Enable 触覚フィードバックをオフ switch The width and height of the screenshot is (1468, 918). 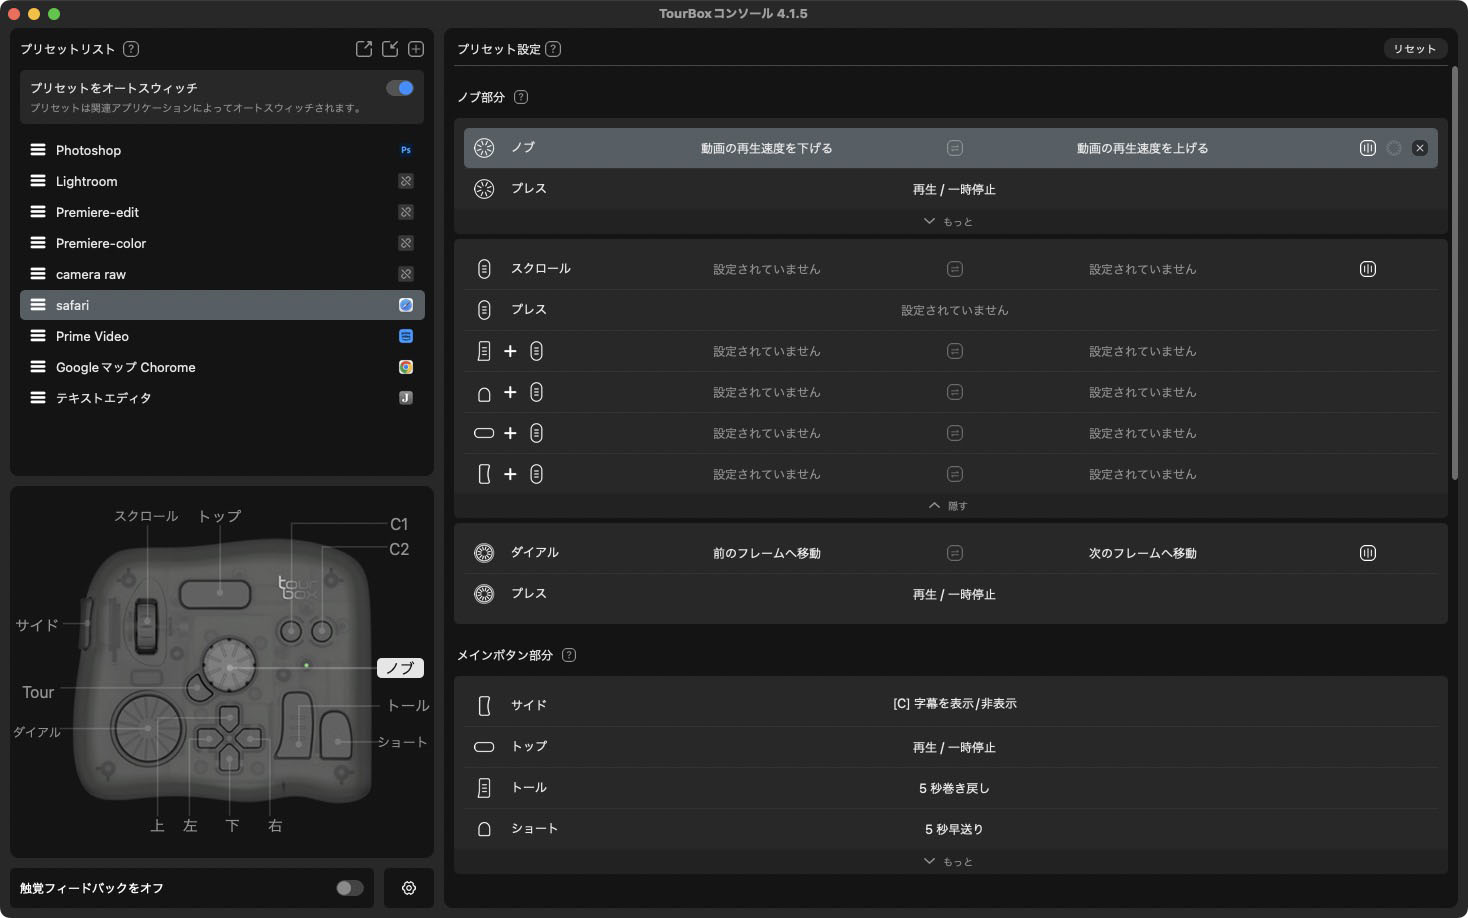coord(349,887)
